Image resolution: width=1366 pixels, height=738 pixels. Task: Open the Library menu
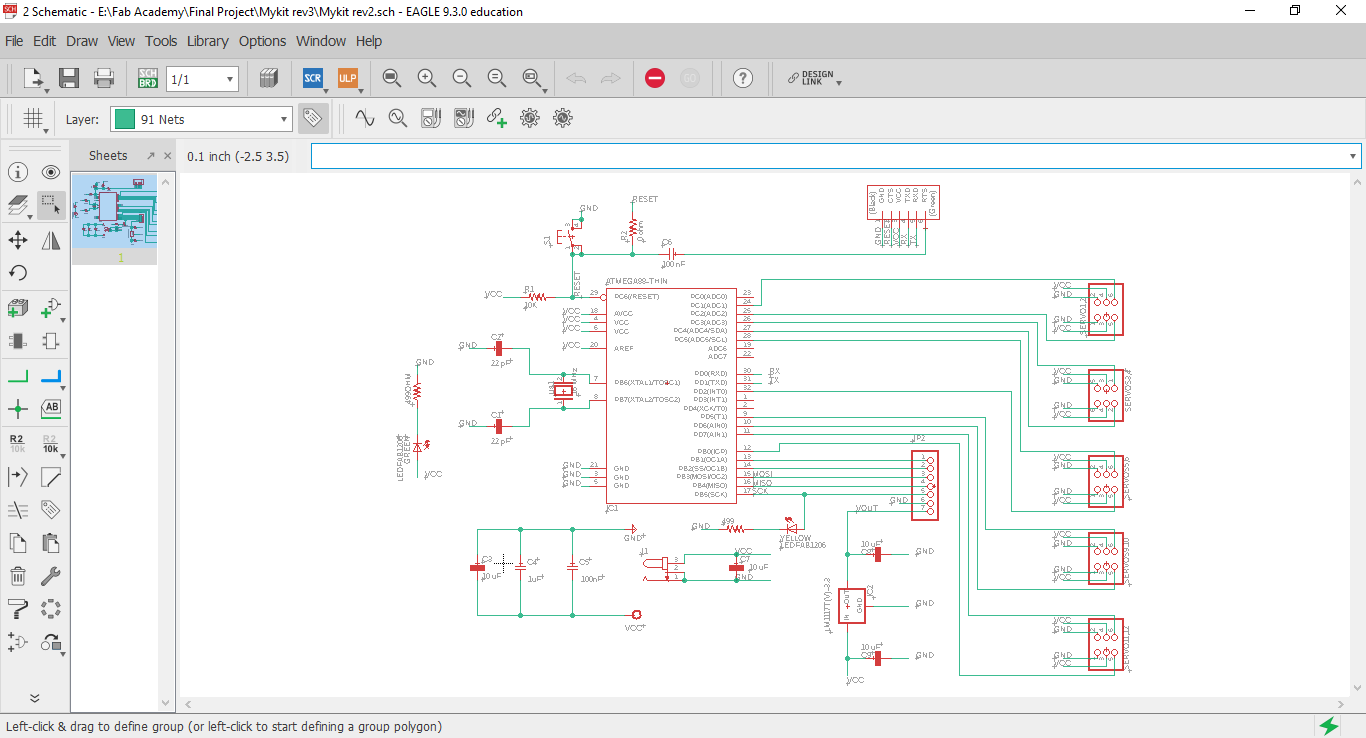click(207, 41)
